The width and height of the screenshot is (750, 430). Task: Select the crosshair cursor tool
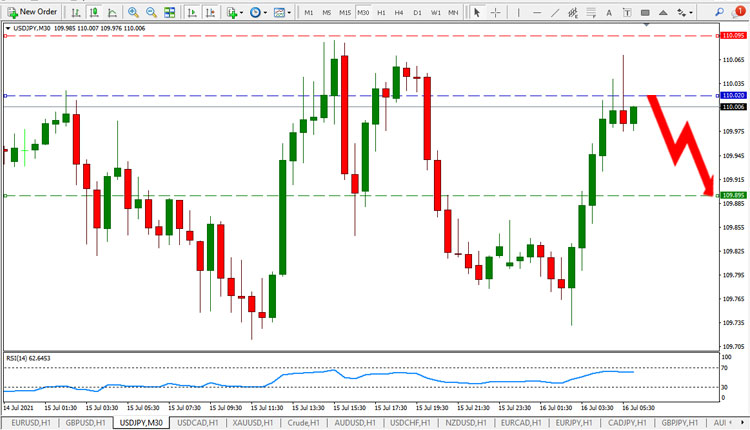tap(496, 12)
